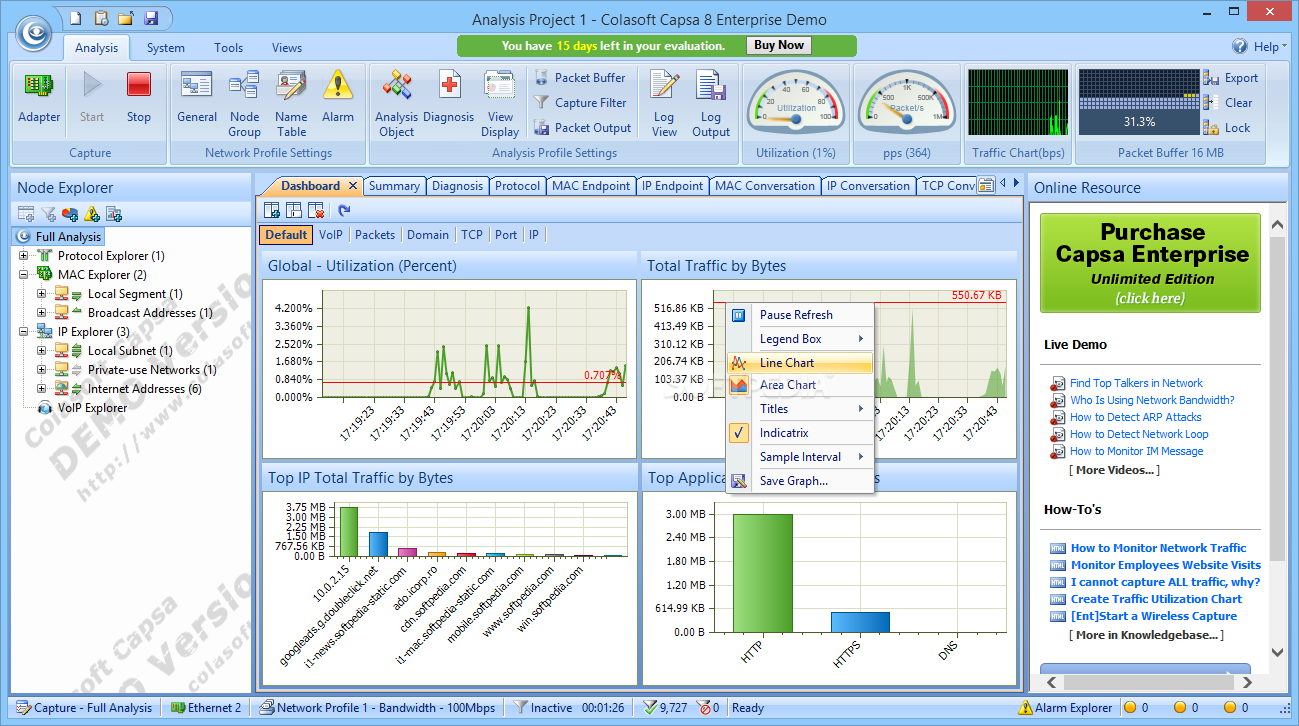Open Alarm Explorer in status bar
1299x726 pixels.
tap(1064, 708)
